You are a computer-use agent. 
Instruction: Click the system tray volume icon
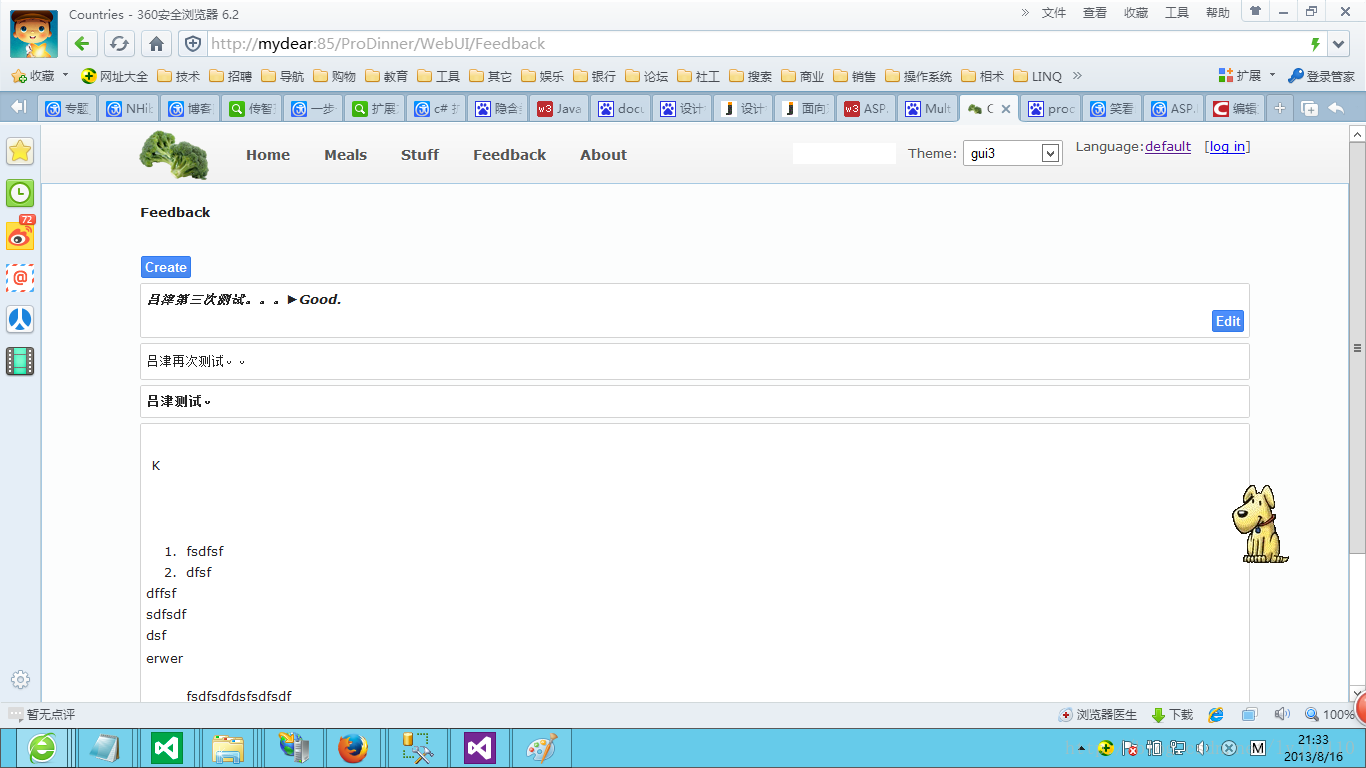[1203, 748]
